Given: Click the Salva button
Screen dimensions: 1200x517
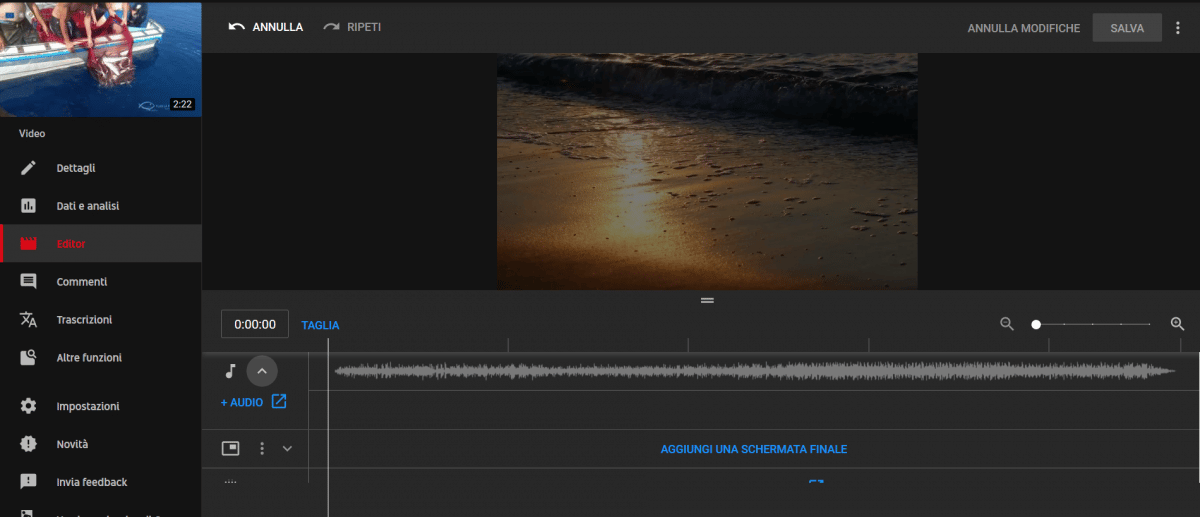Looking at the screenshot, I should (x=1127, y=28).
